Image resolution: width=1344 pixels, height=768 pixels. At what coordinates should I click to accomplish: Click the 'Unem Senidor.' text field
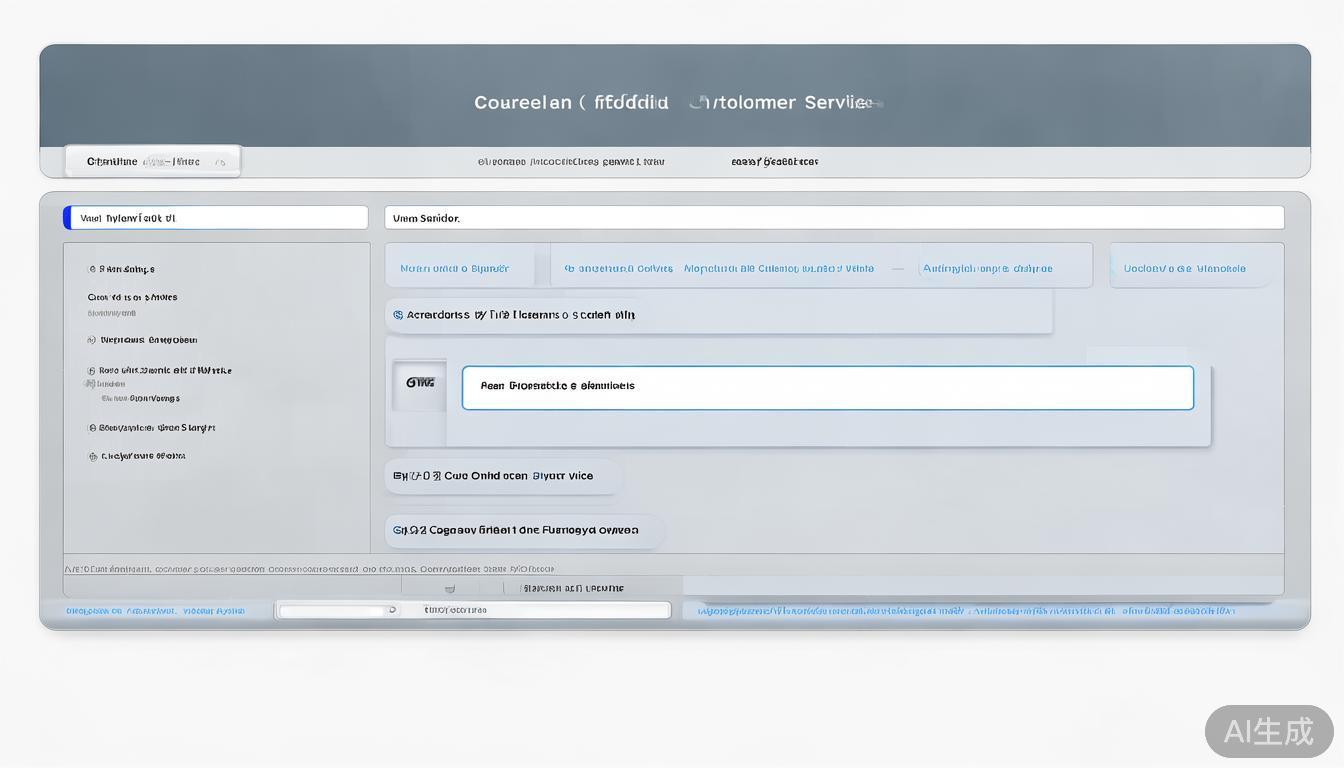click(833, 218)
